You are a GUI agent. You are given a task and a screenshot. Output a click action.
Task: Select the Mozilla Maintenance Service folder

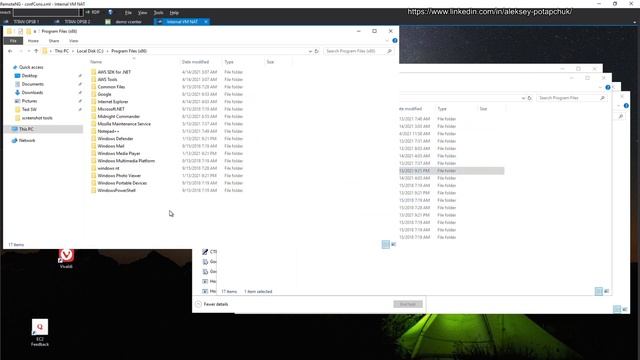click(124, 124)
